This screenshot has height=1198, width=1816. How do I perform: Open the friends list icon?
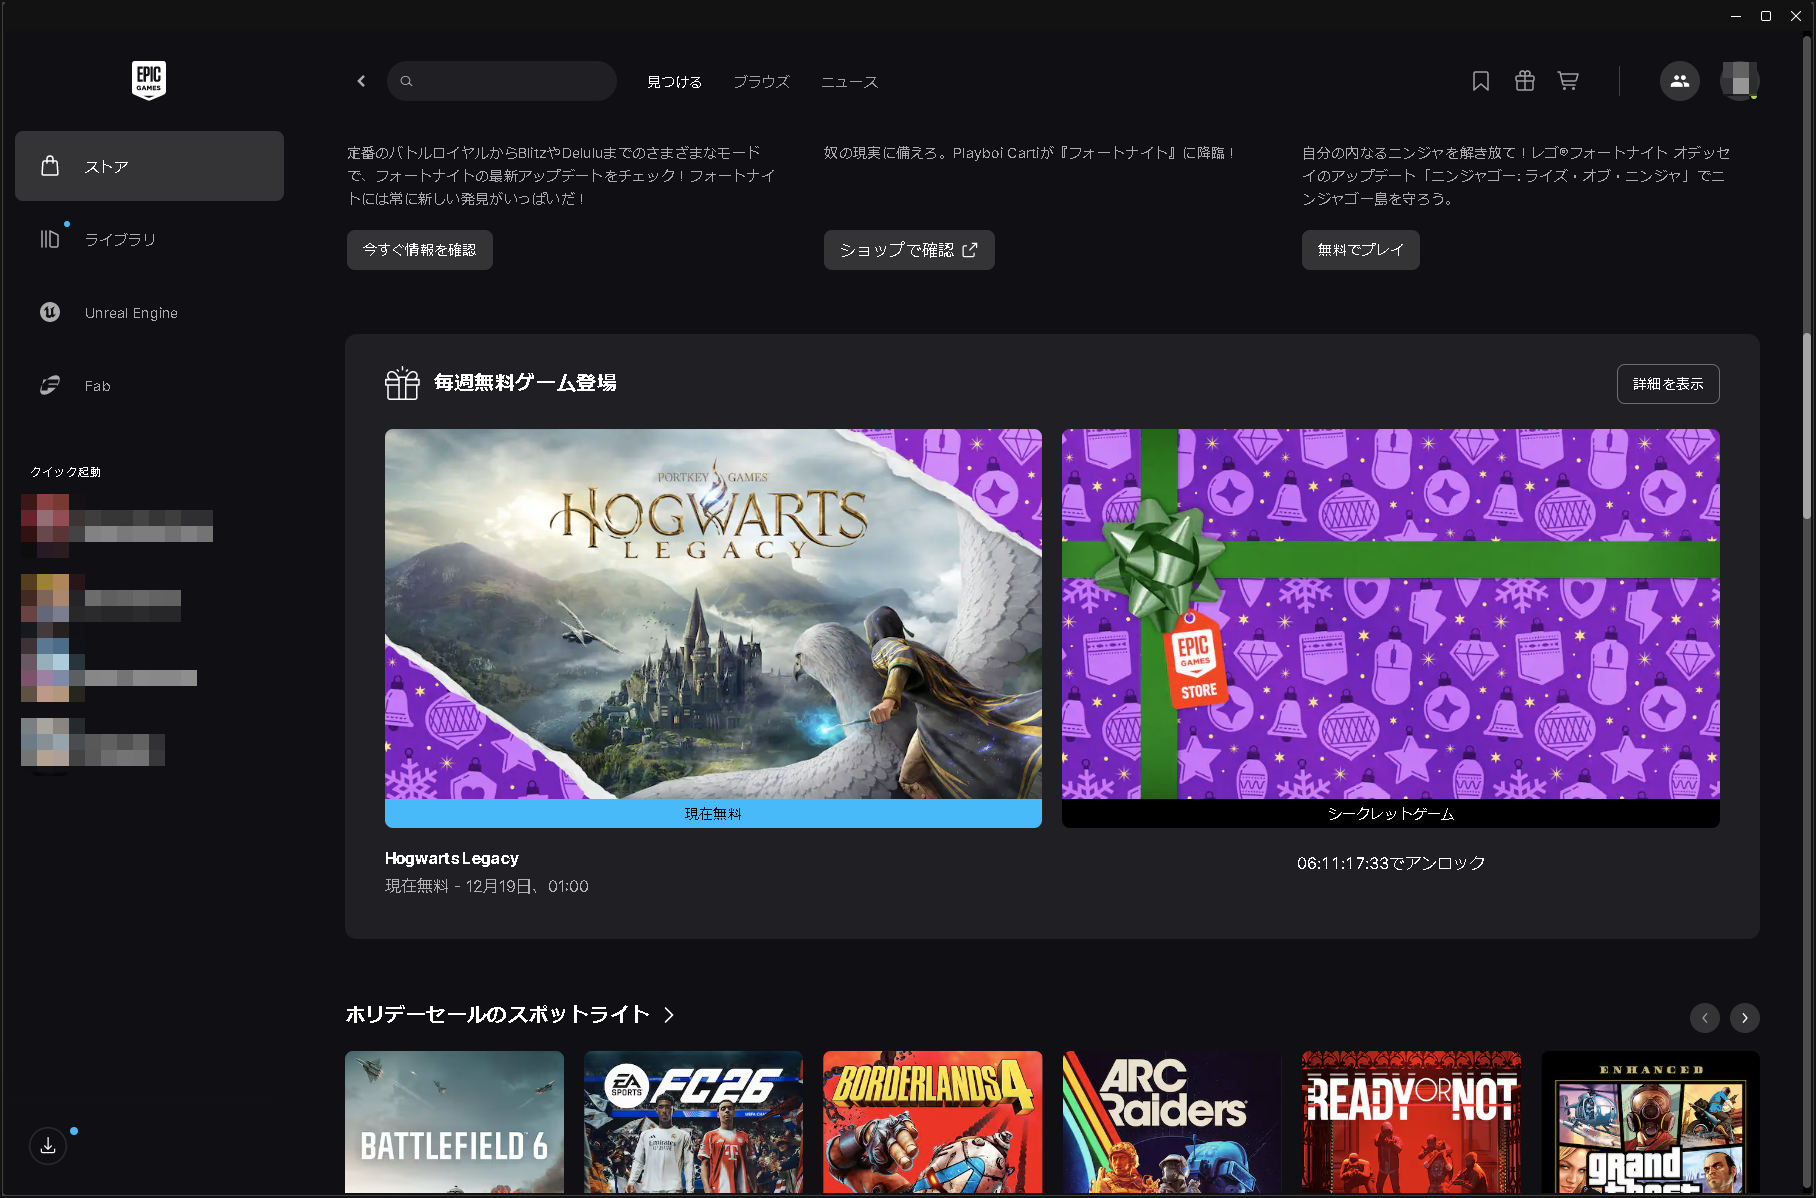(x=1679, y=81)
